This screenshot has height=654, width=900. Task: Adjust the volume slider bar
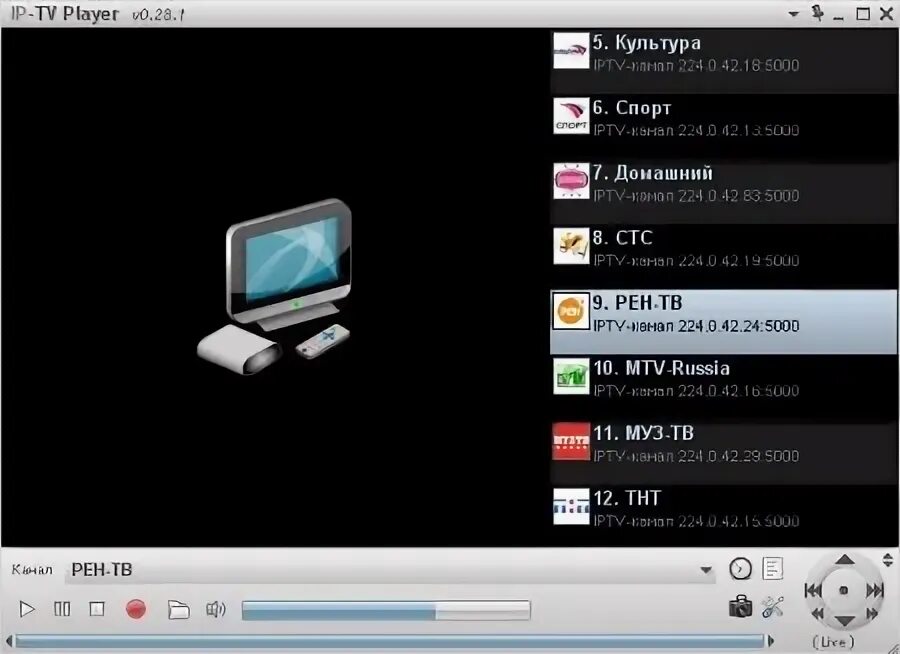pos(386,610)
